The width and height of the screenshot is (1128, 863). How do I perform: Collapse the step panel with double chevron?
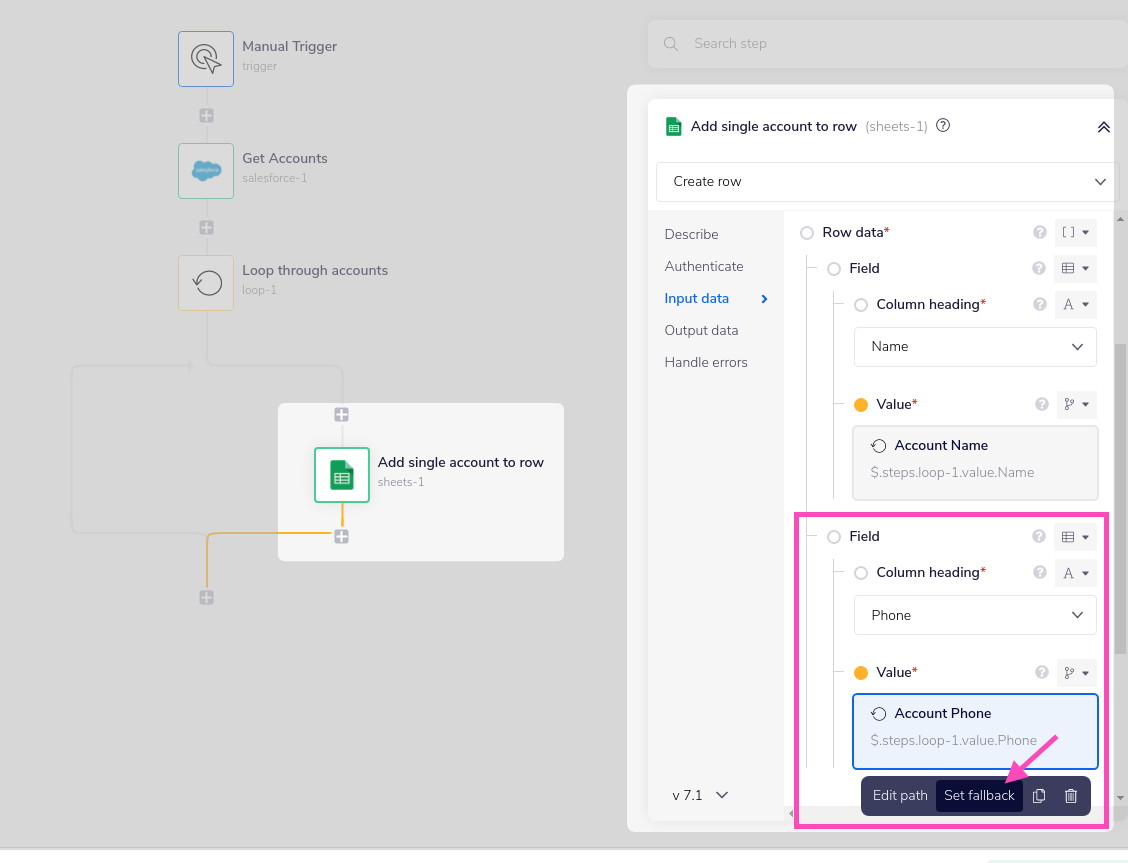pyautogui.click(x=1104, y=127)
